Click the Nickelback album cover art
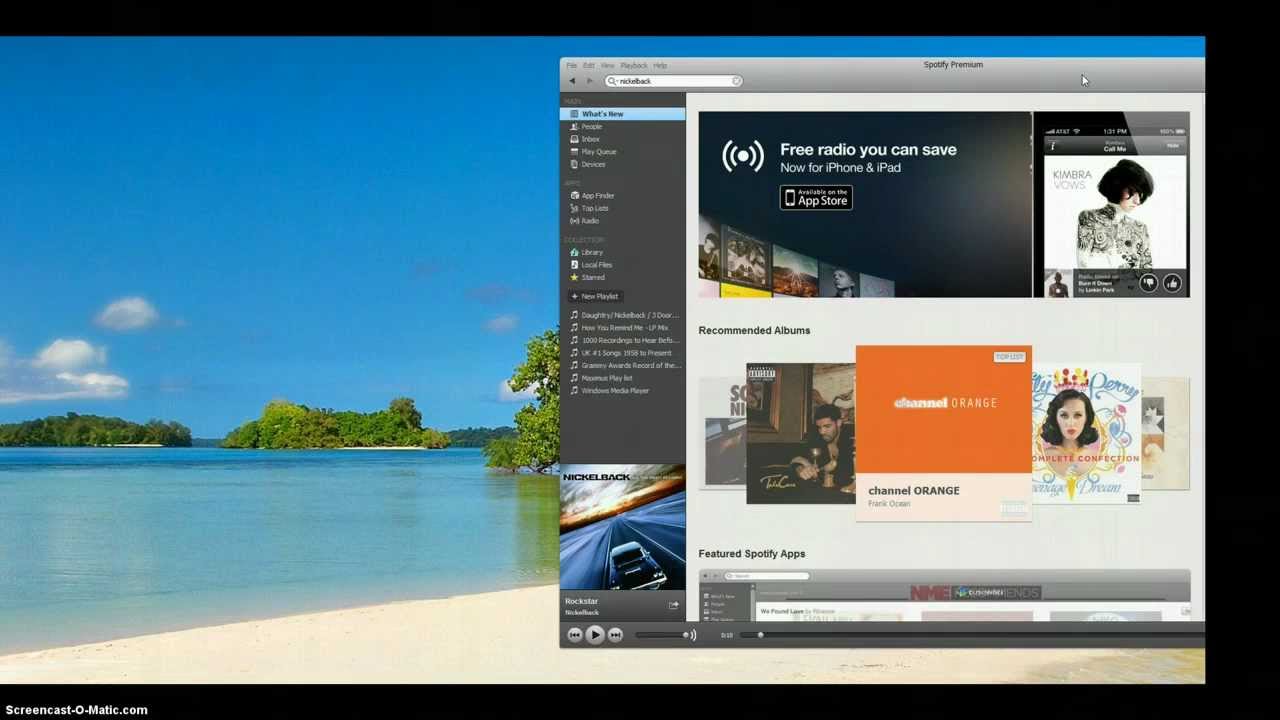Image resolution: width=1280 pixels, height=720 pixels. click(622, 527)
